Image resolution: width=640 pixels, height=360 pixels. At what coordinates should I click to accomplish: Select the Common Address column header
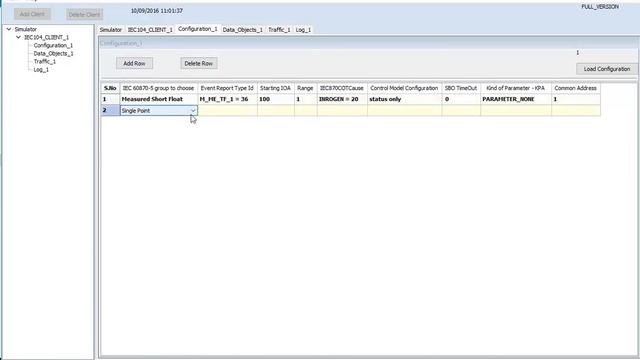(x=576, y=88)
